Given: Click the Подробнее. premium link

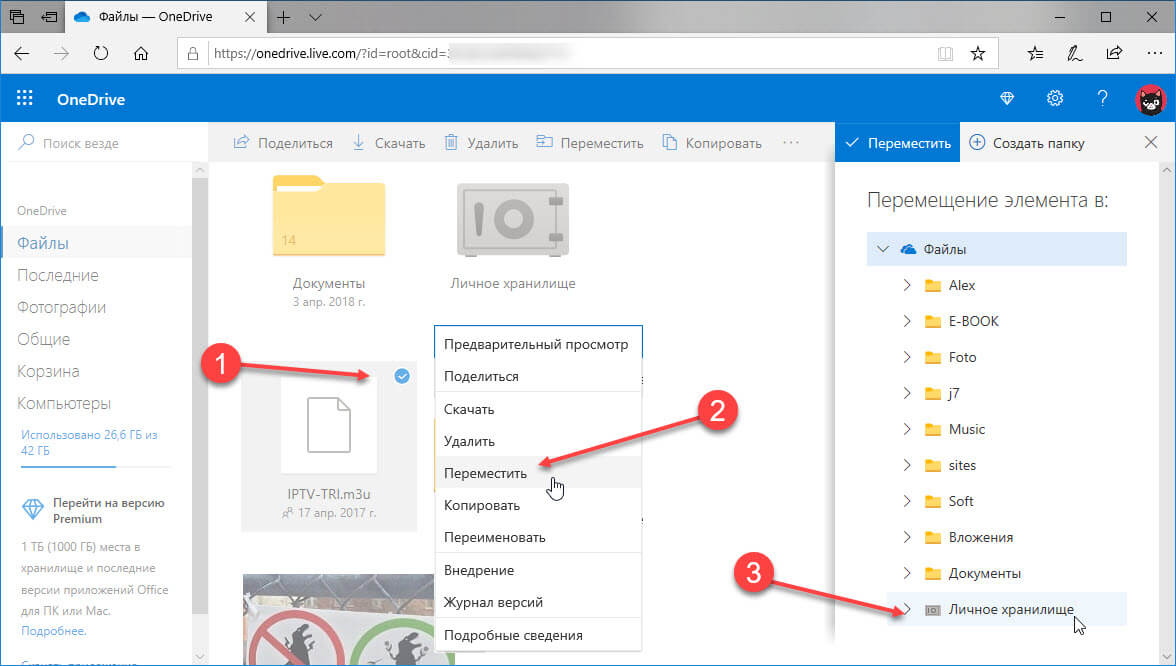Looking at the screenshot, I should pos(53,631).
